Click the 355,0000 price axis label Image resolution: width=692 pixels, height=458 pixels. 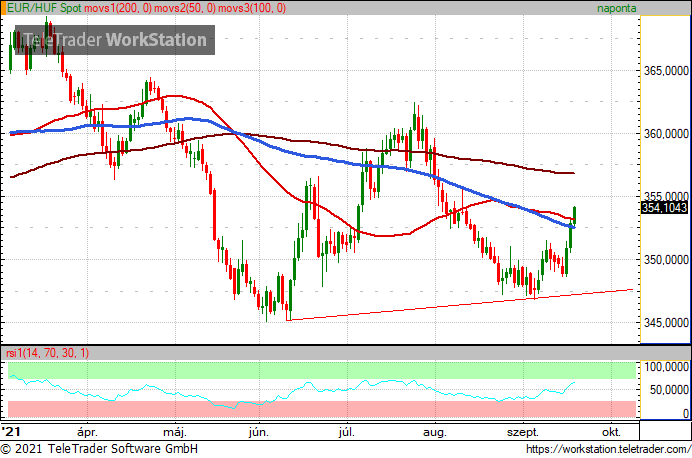click(666, 195)
